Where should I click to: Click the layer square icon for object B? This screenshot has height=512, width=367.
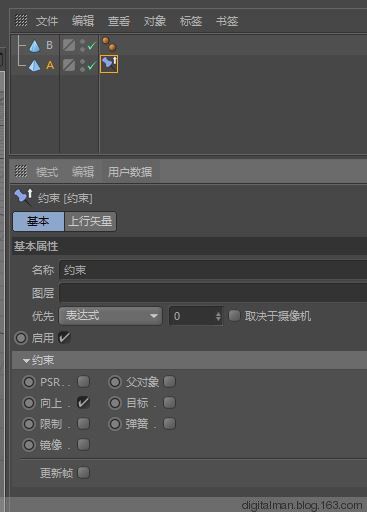pyautogui.click(x=69, y=45)
